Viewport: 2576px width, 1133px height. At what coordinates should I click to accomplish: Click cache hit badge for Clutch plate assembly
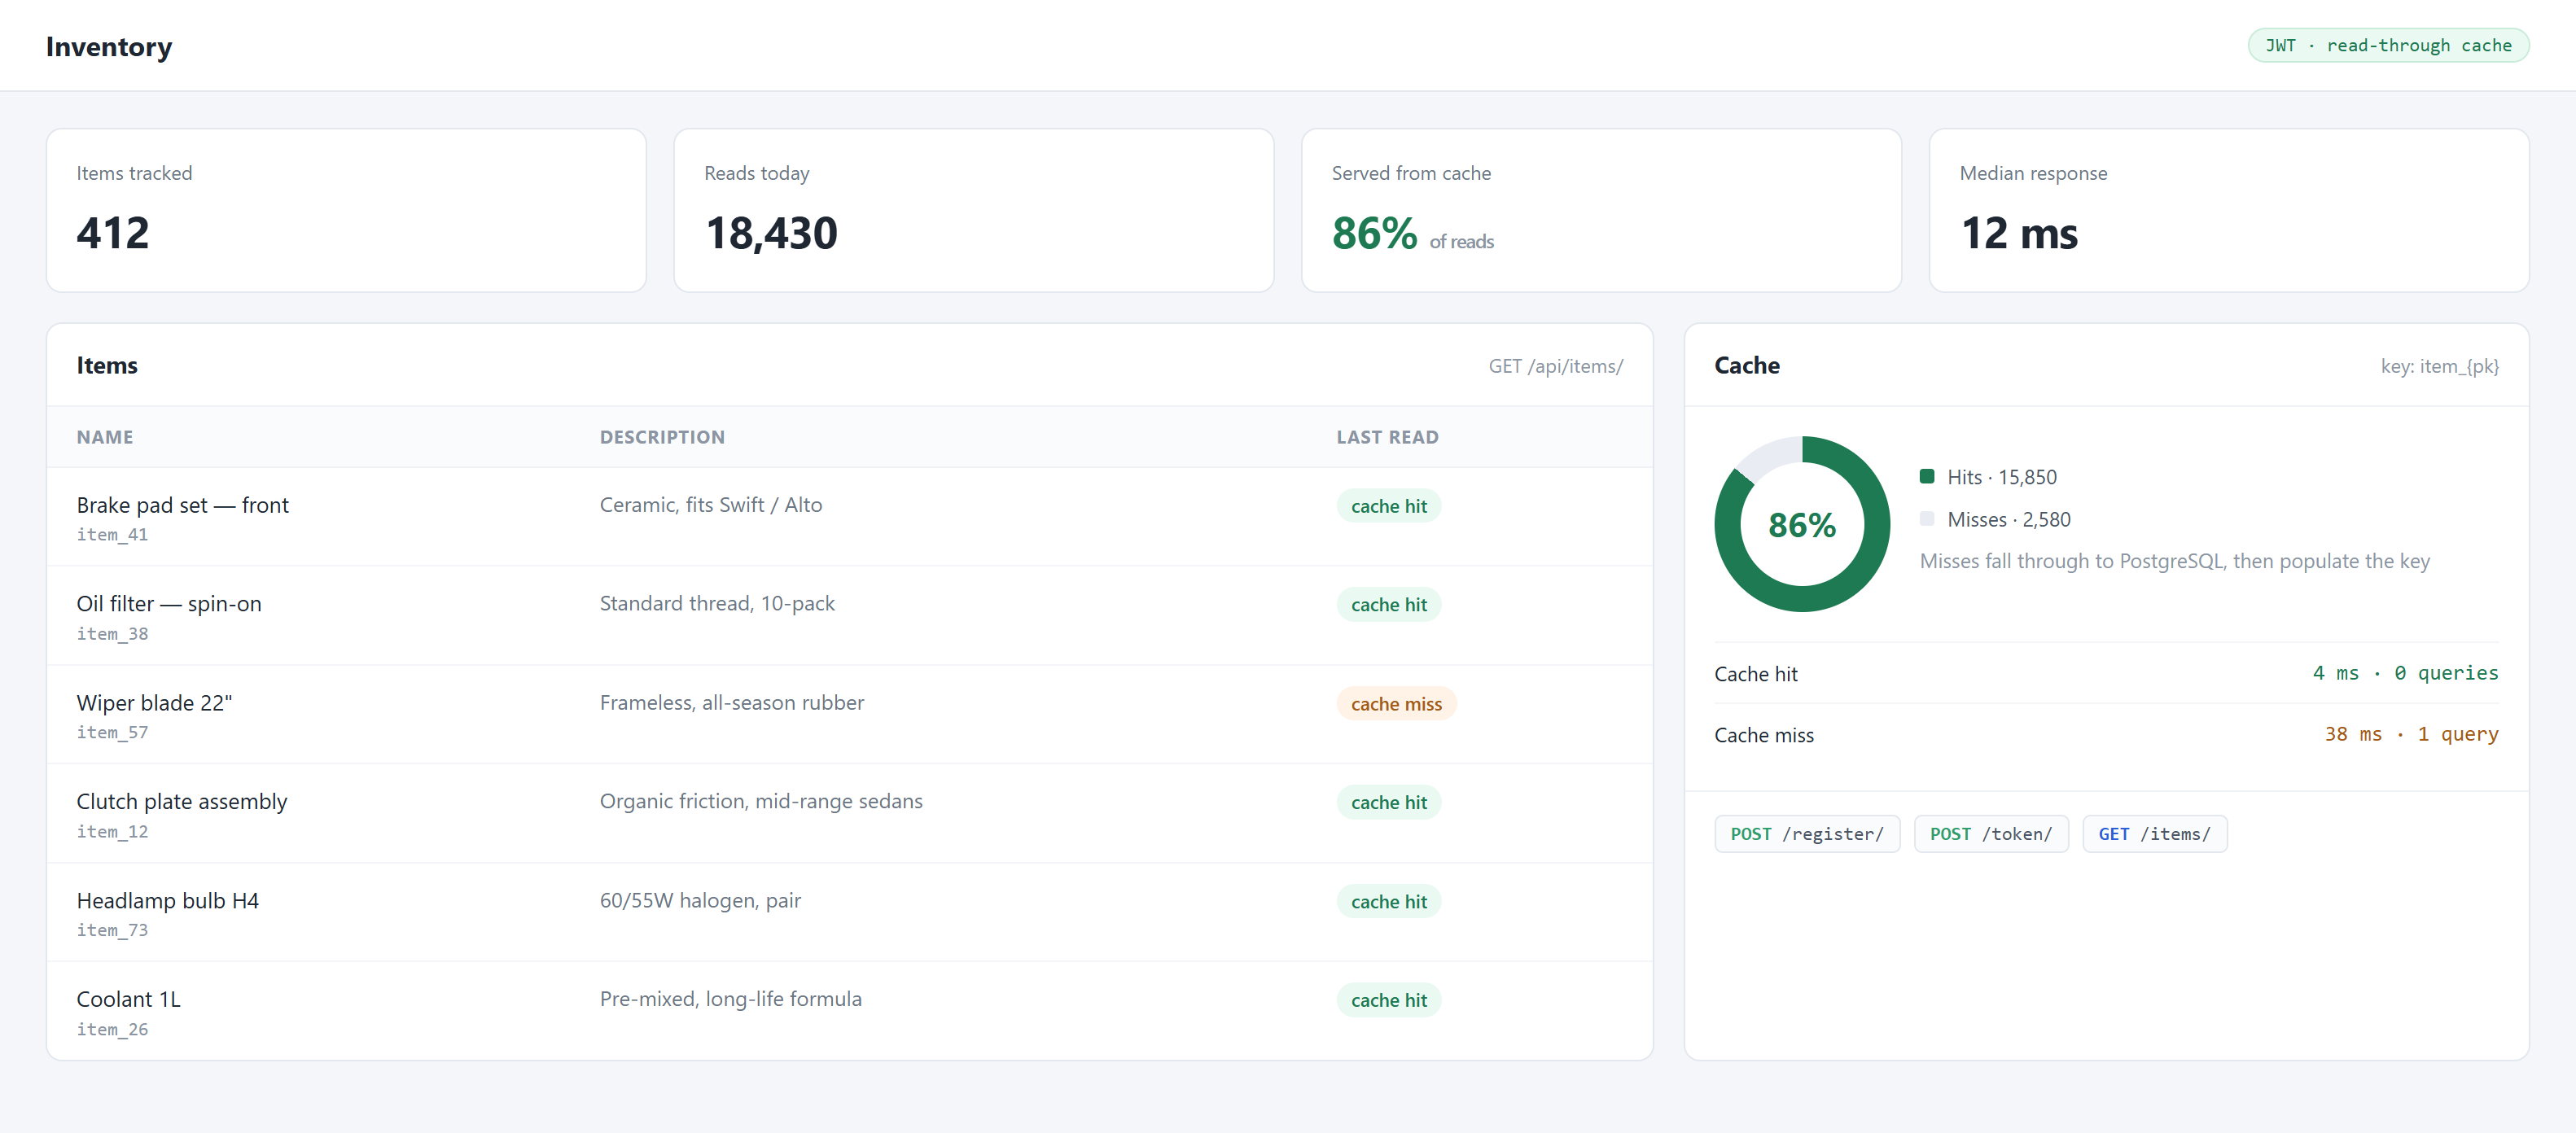click(1388, 802)
